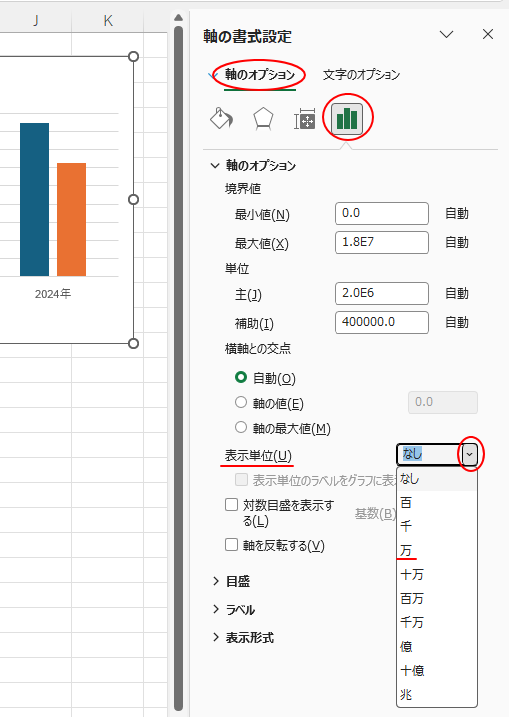Choose 十万 from display units list

pyautogui.click(x=437, y=574)
